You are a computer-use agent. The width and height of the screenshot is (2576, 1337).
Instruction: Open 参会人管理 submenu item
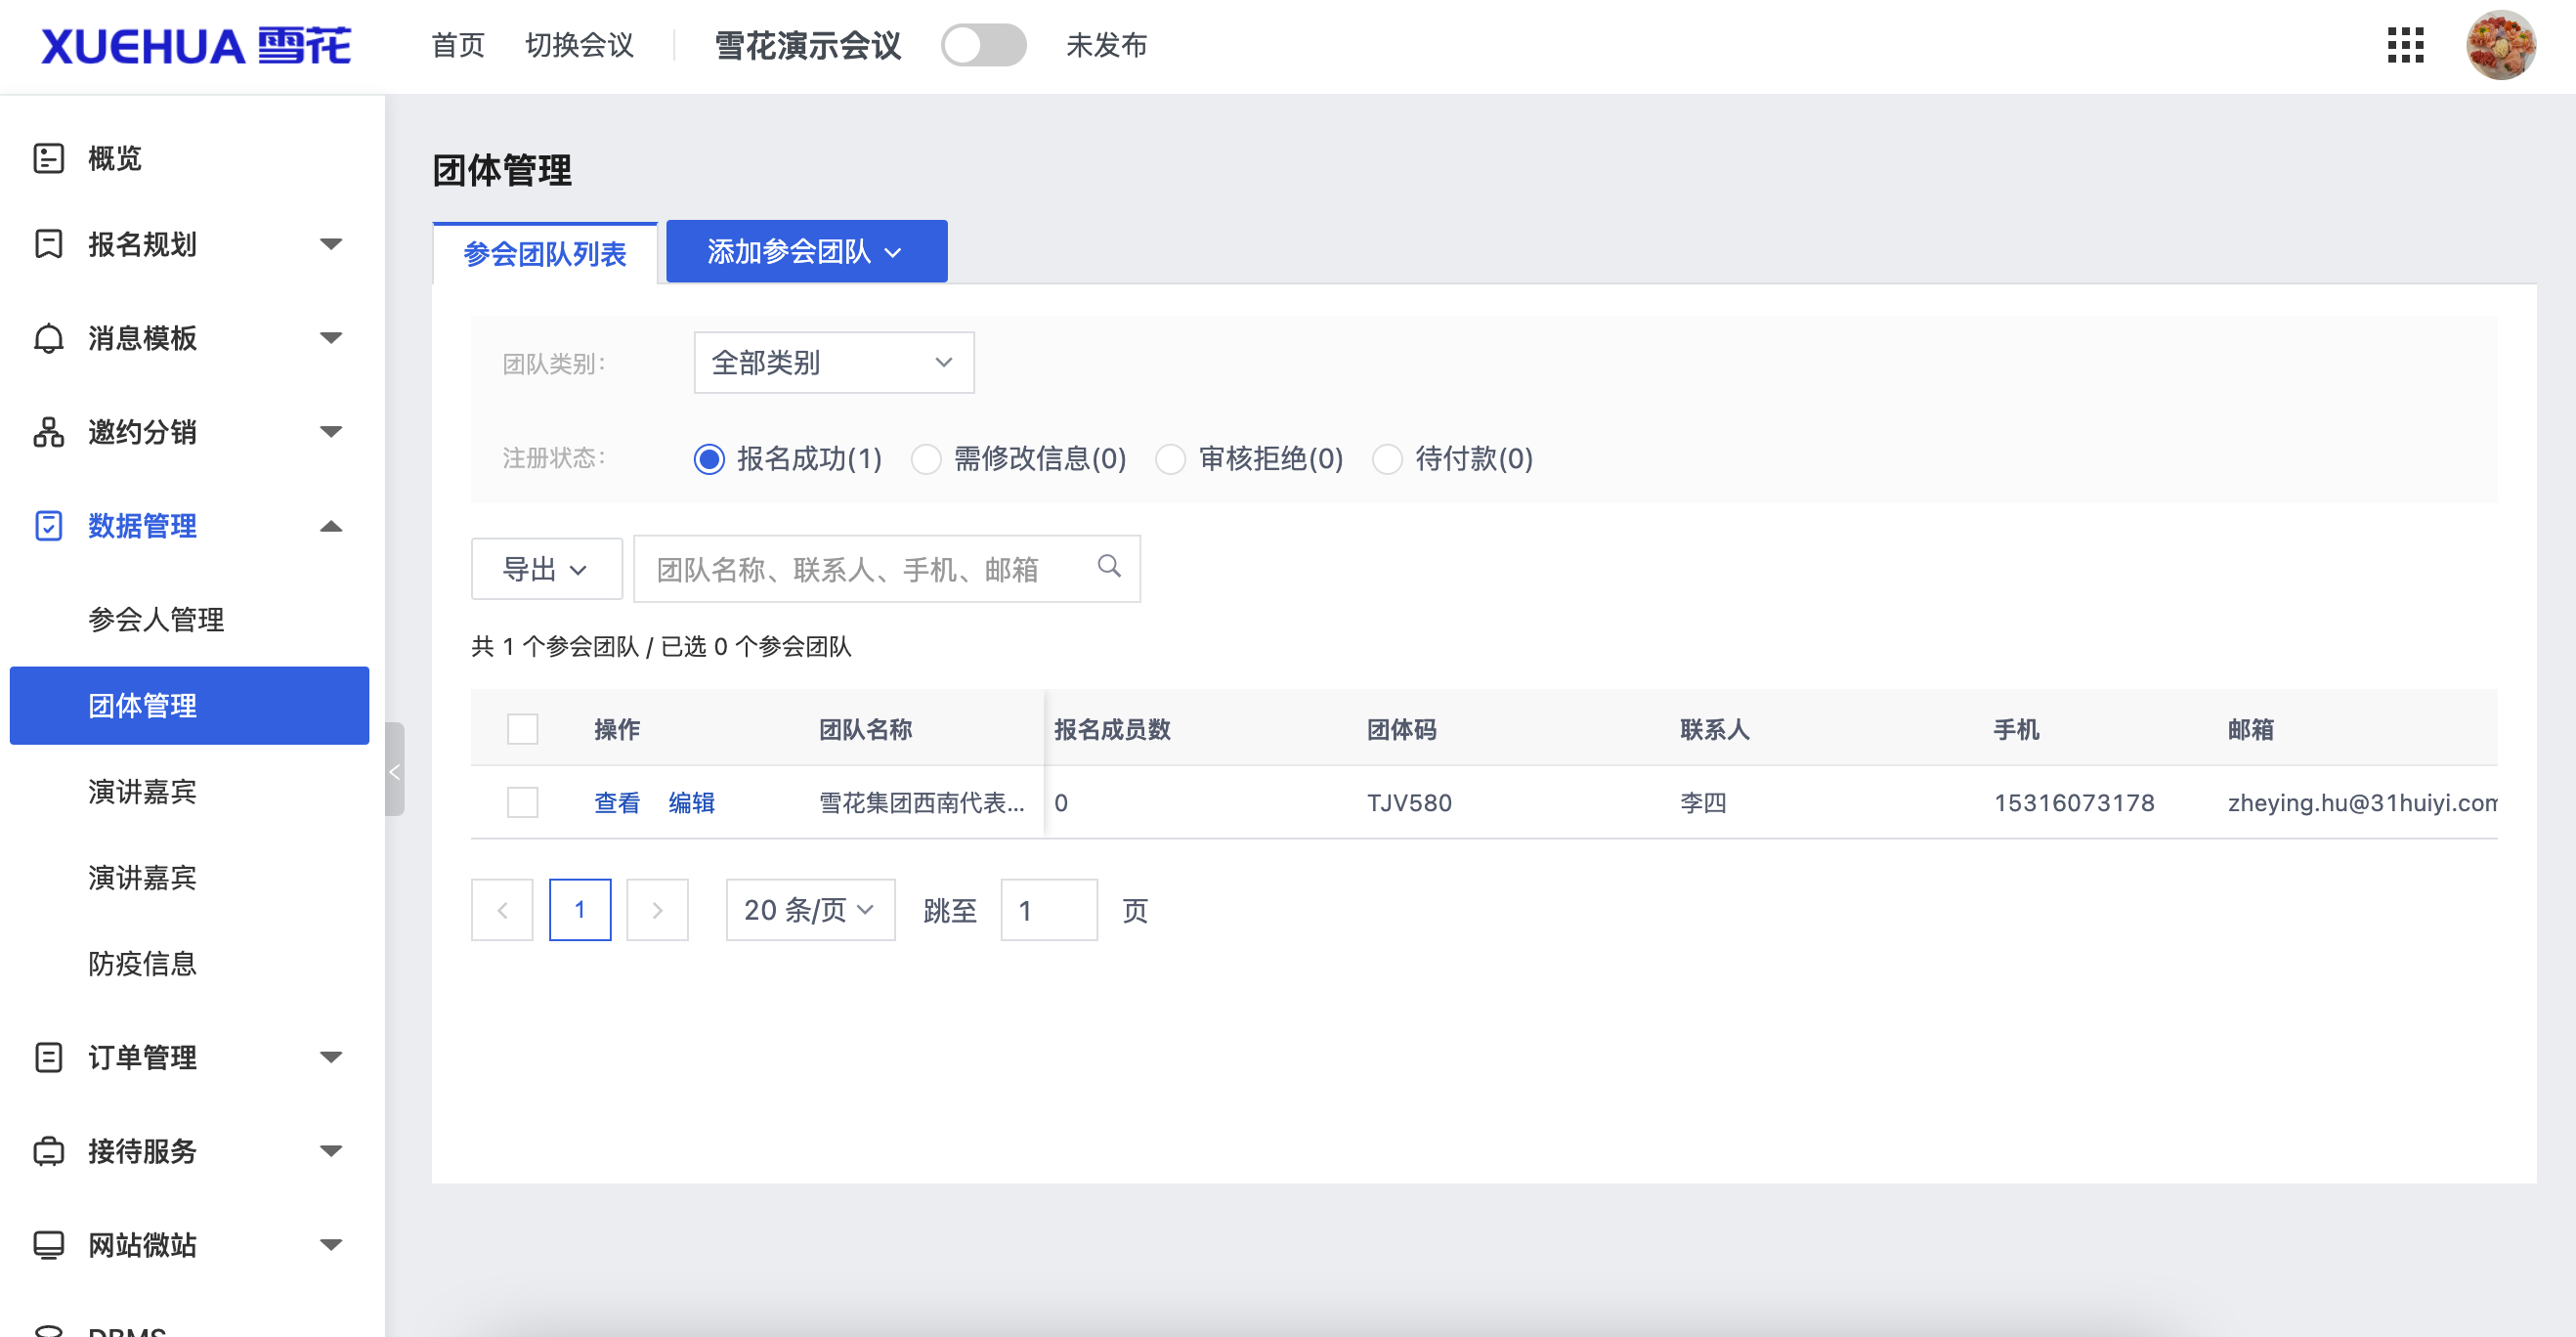pos(156,620)
